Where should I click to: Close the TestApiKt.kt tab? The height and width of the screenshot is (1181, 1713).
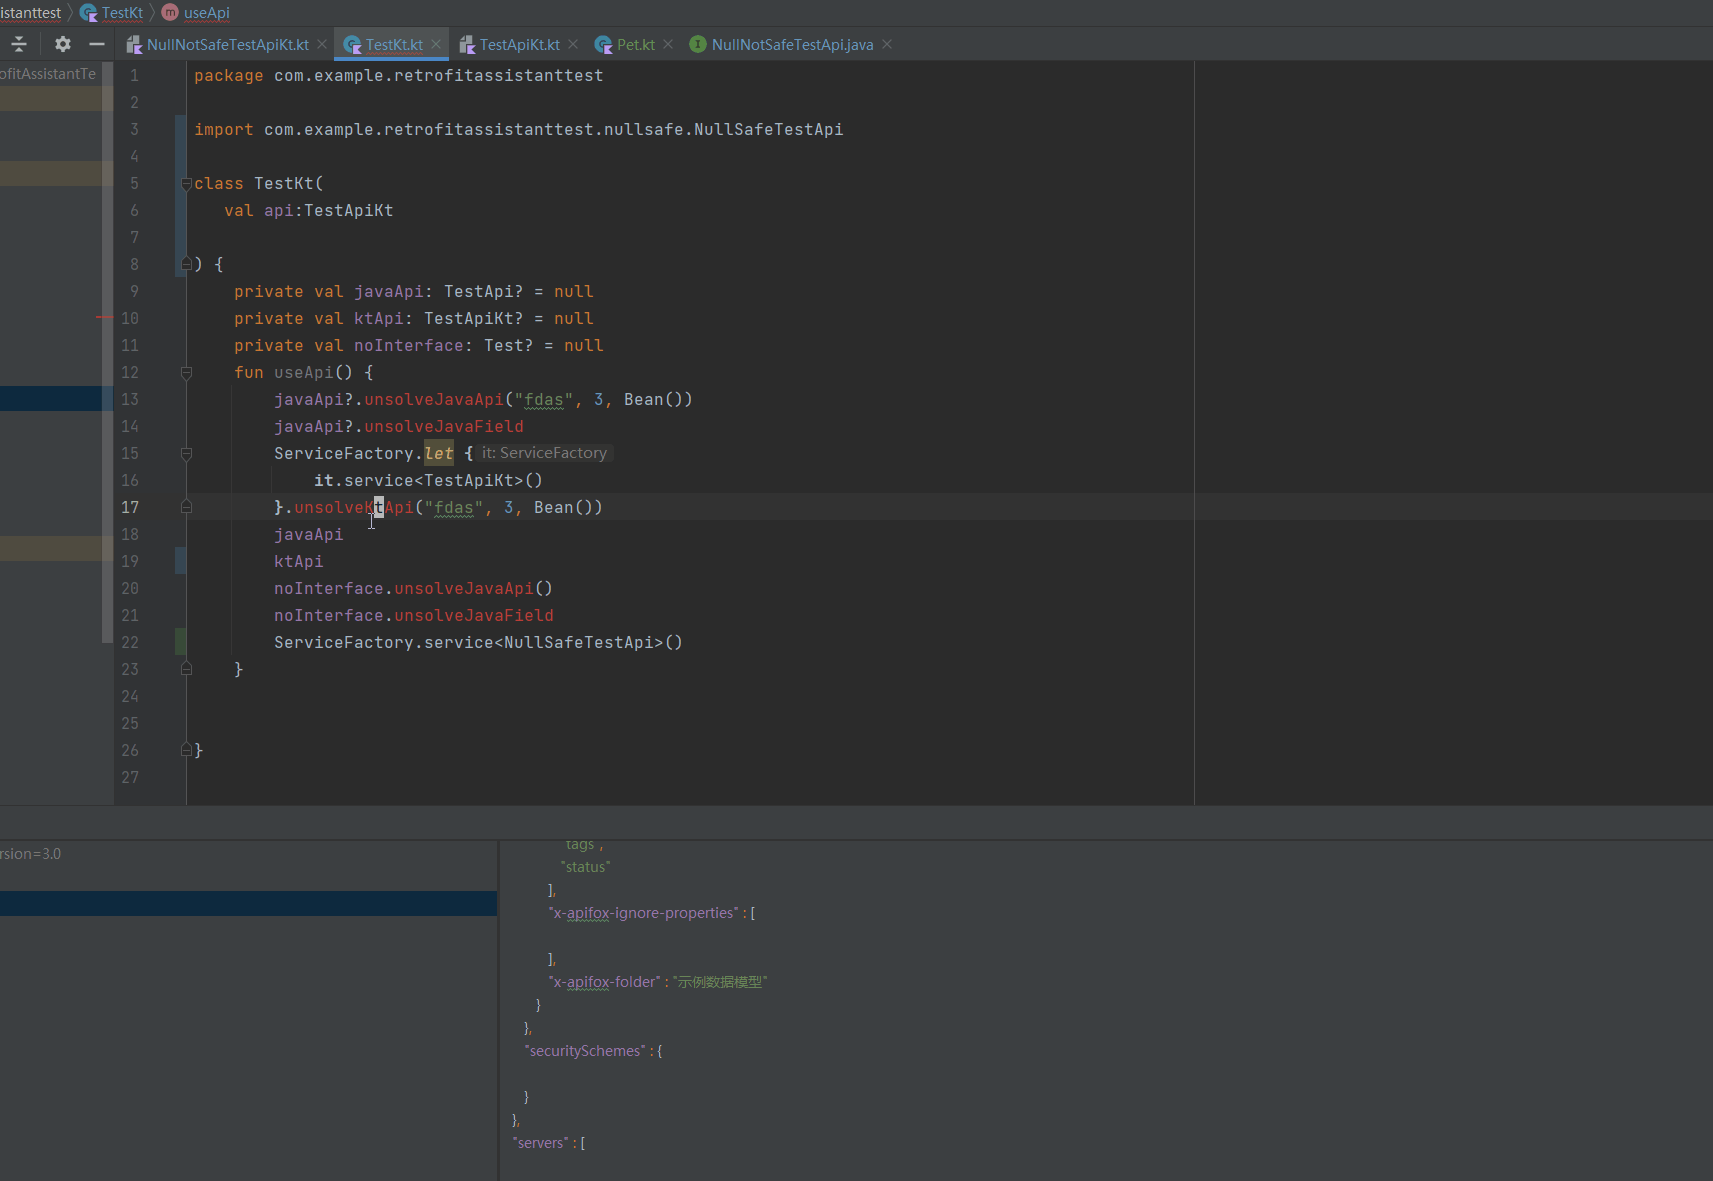pos(573,44)
